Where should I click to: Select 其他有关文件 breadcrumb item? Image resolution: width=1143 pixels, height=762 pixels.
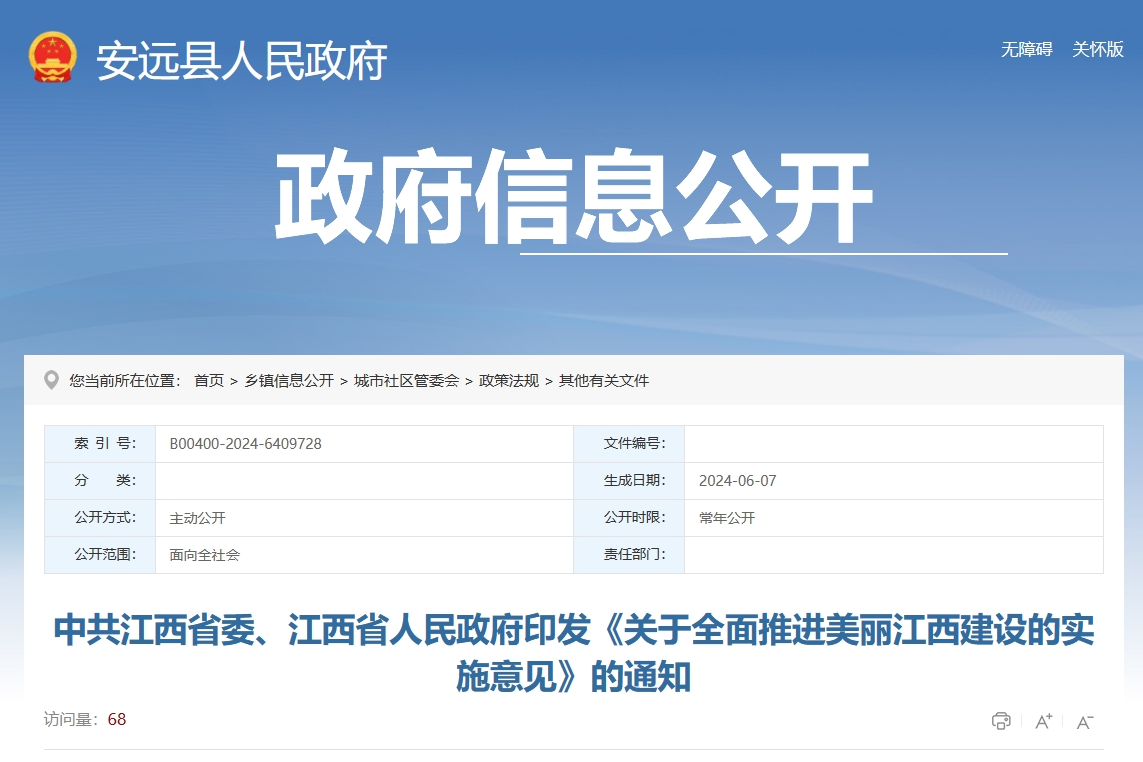tap(604, 381)
